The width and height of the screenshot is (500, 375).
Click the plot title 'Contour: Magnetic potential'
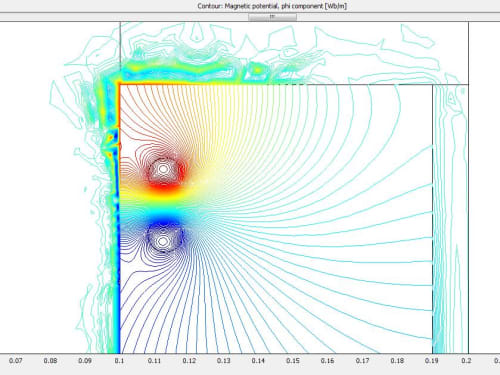click(272, 6)
